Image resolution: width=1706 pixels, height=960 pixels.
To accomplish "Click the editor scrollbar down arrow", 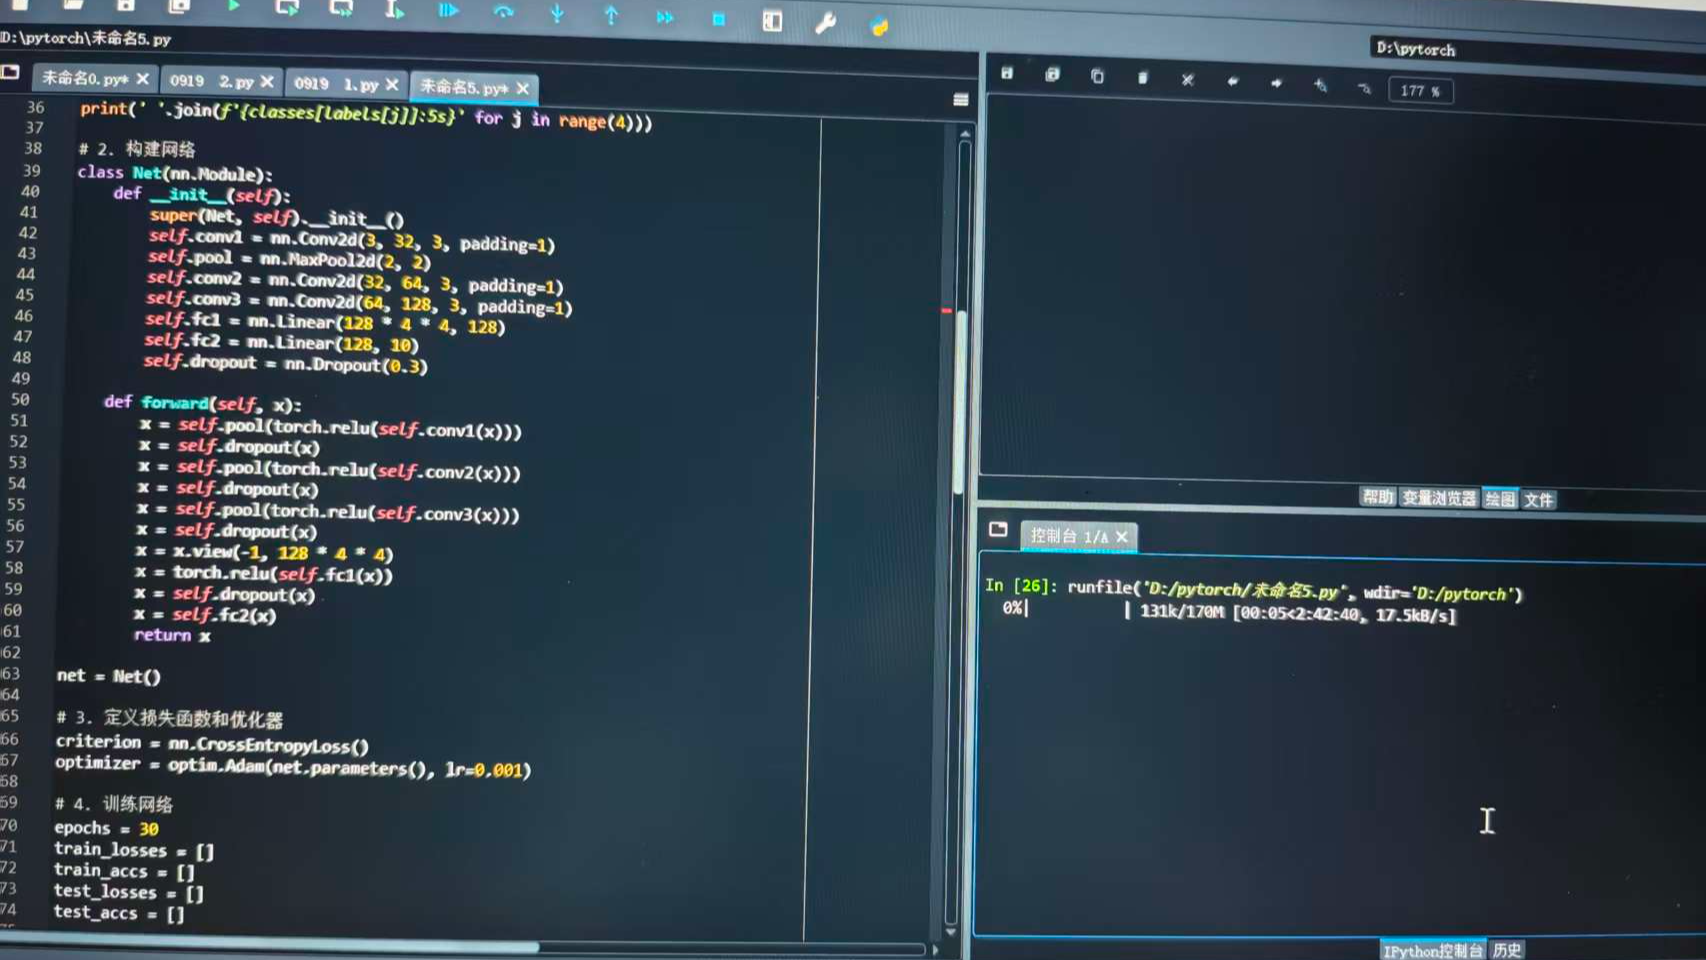I will tap(950, 932).
